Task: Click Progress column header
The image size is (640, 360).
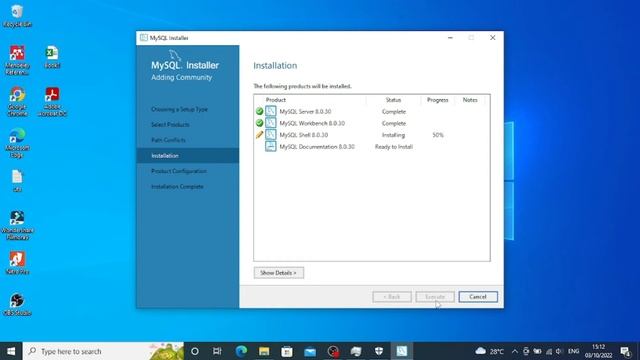Action: tap(438, 100)
